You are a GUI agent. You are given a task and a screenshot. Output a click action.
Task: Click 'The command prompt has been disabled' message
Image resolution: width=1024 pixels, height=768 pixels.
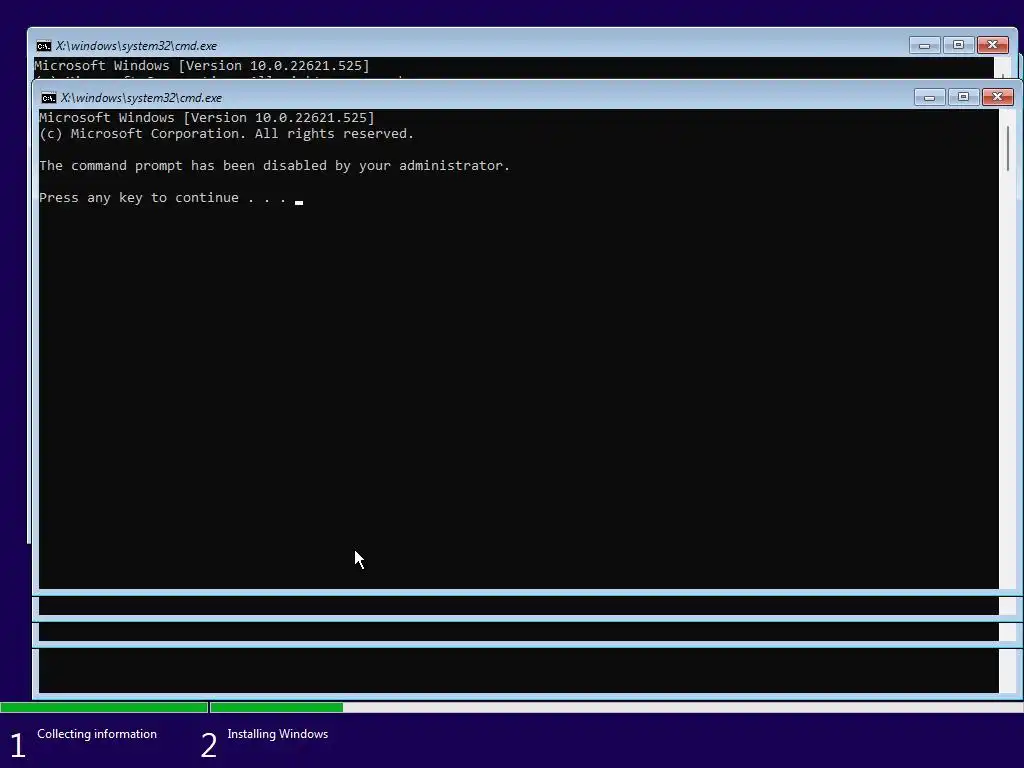pos(274,166)
